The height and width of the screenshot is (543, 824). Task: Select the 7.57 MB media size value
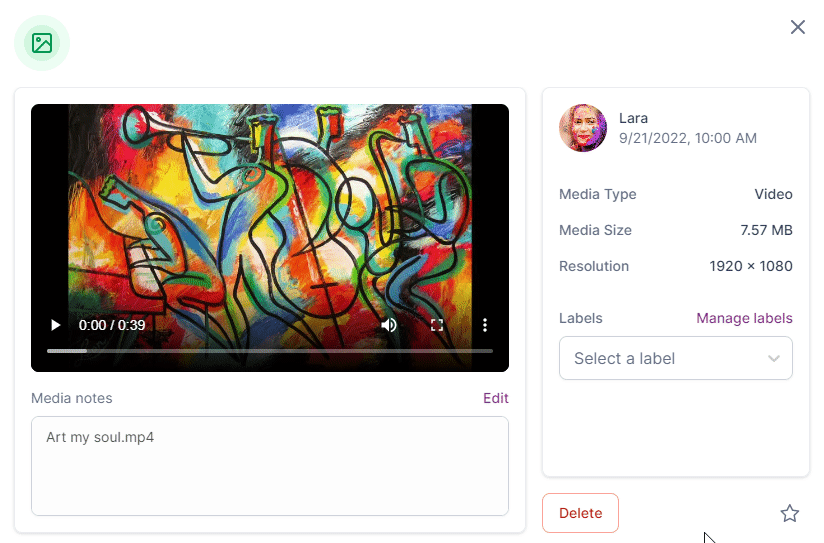(766, 230)
